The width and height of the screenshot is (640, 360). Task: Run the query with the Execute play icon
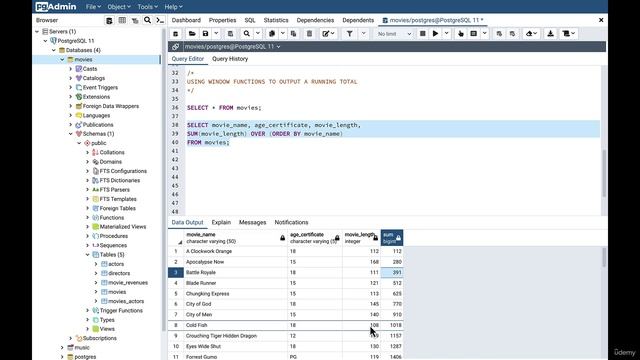[x=436, y=34]
